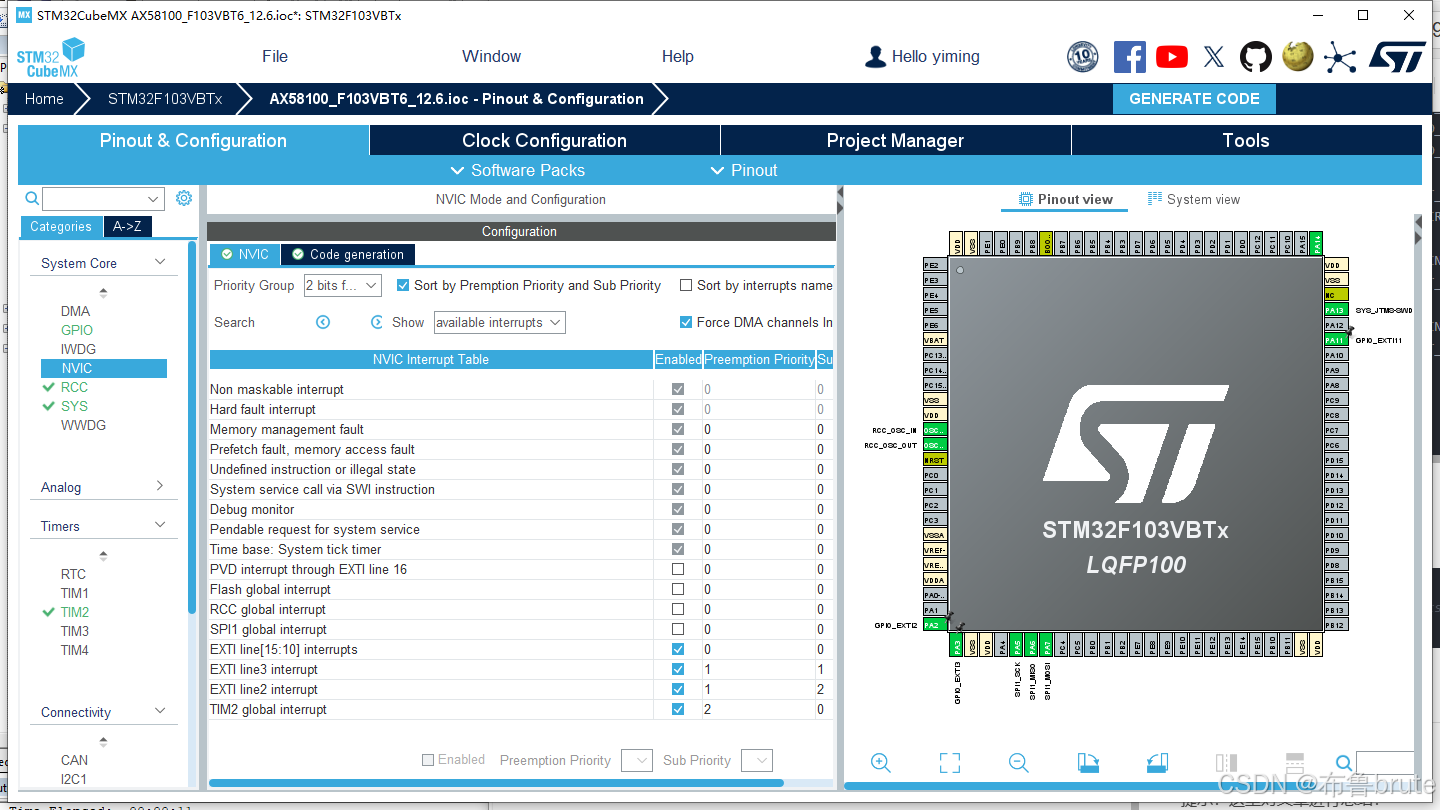Rotate chip counter-clockwise icon
The image size is (1440, 810).
[1157, 763]
